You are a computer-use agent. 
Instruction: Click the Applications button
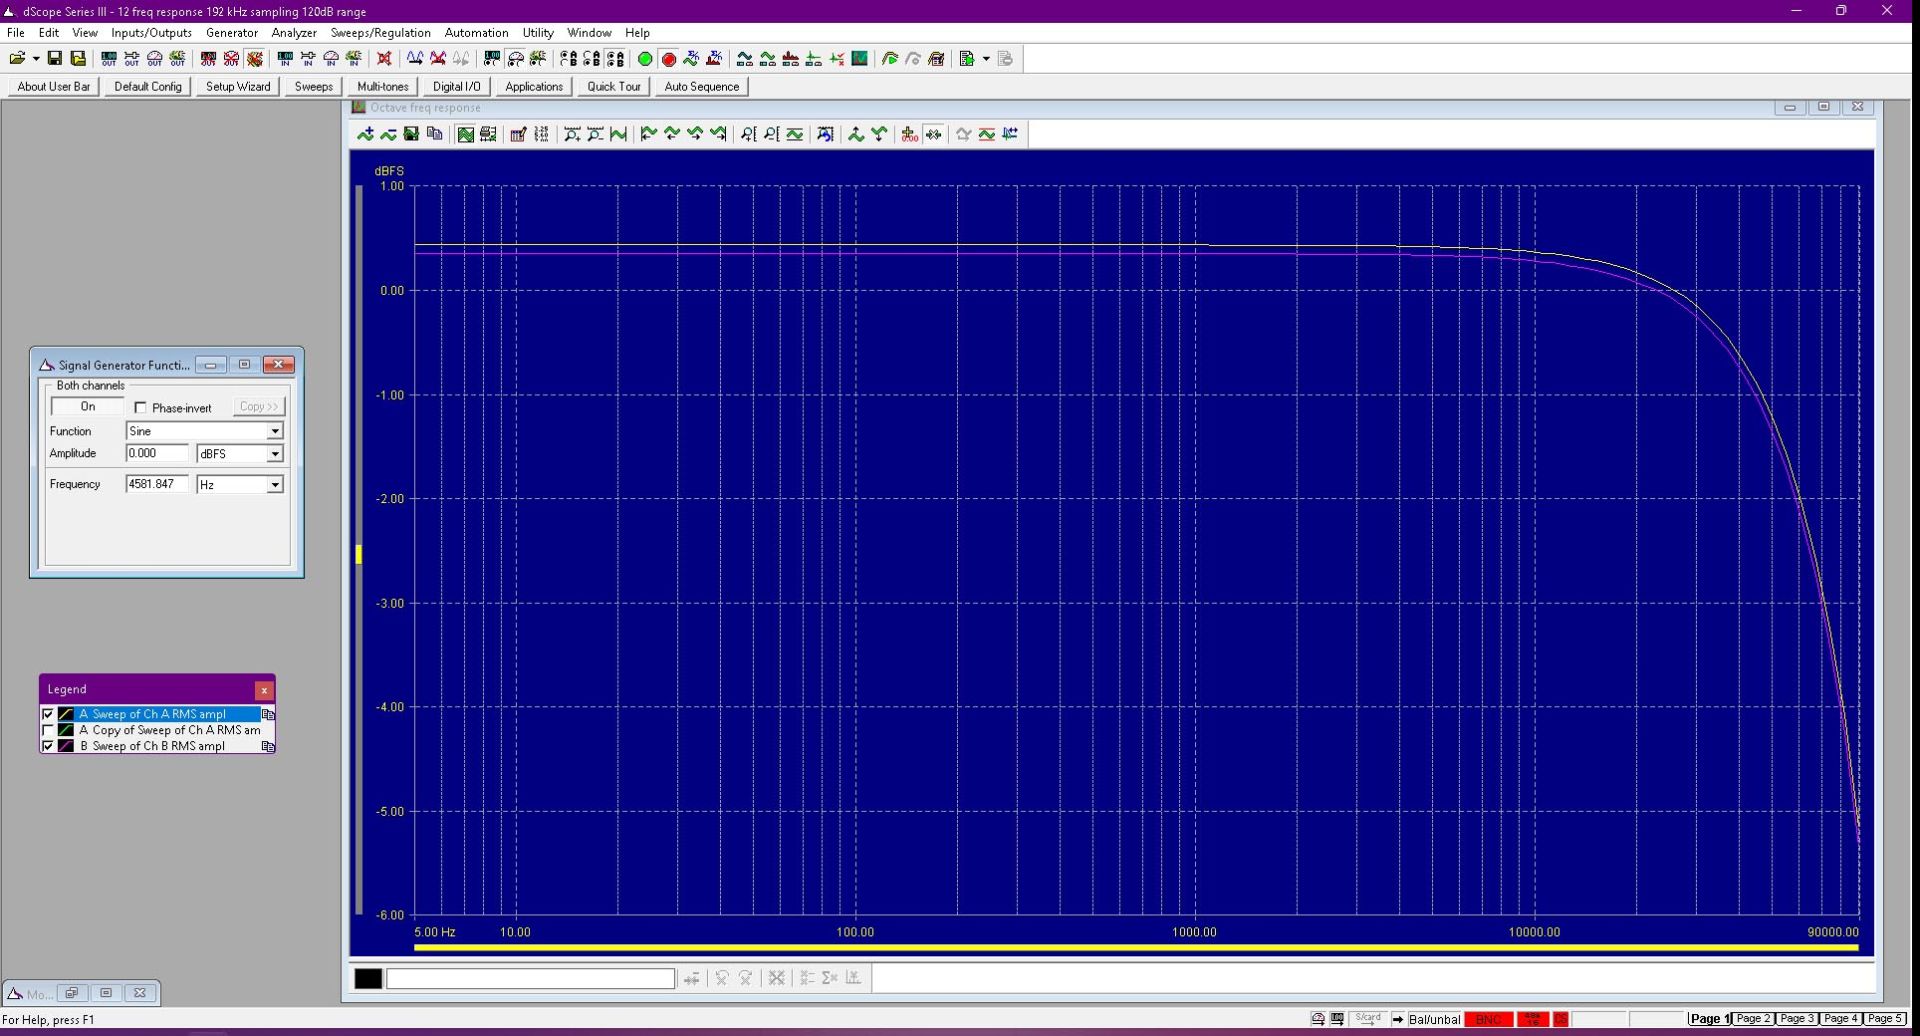(x=534, y=87)
